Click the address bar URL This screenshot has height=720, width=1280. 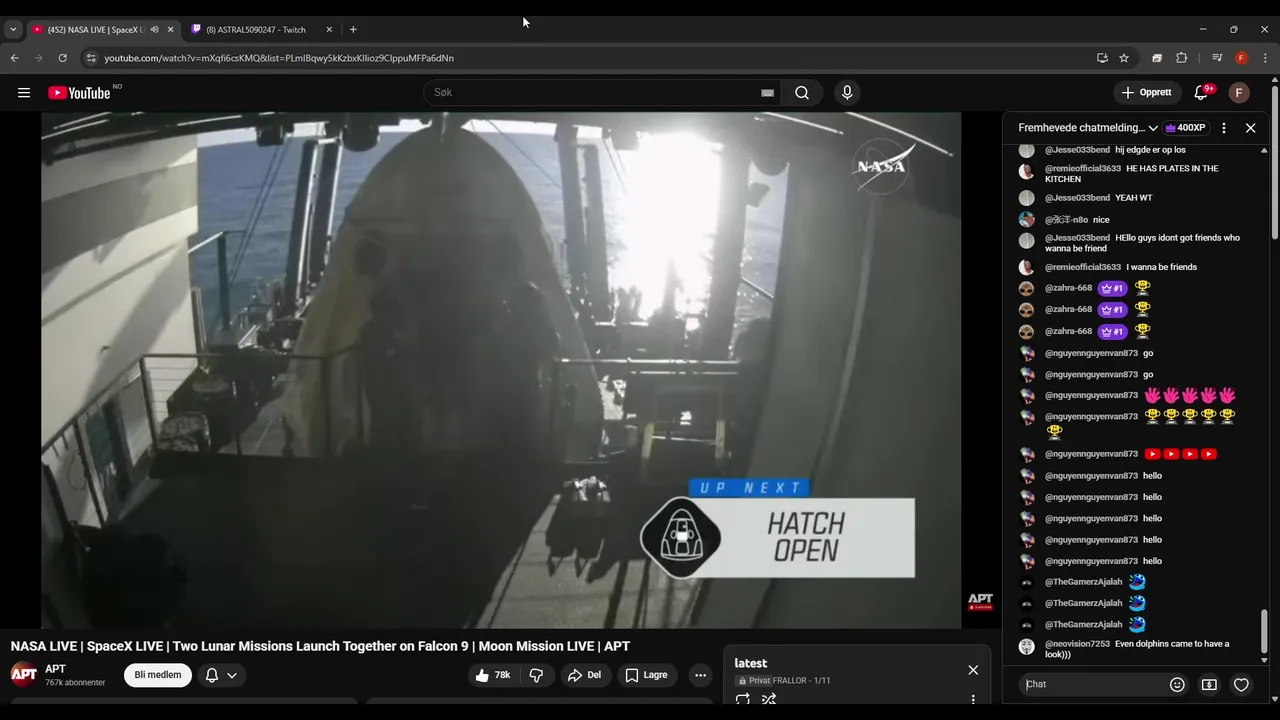pyautogui.click(x=279, y=58)
